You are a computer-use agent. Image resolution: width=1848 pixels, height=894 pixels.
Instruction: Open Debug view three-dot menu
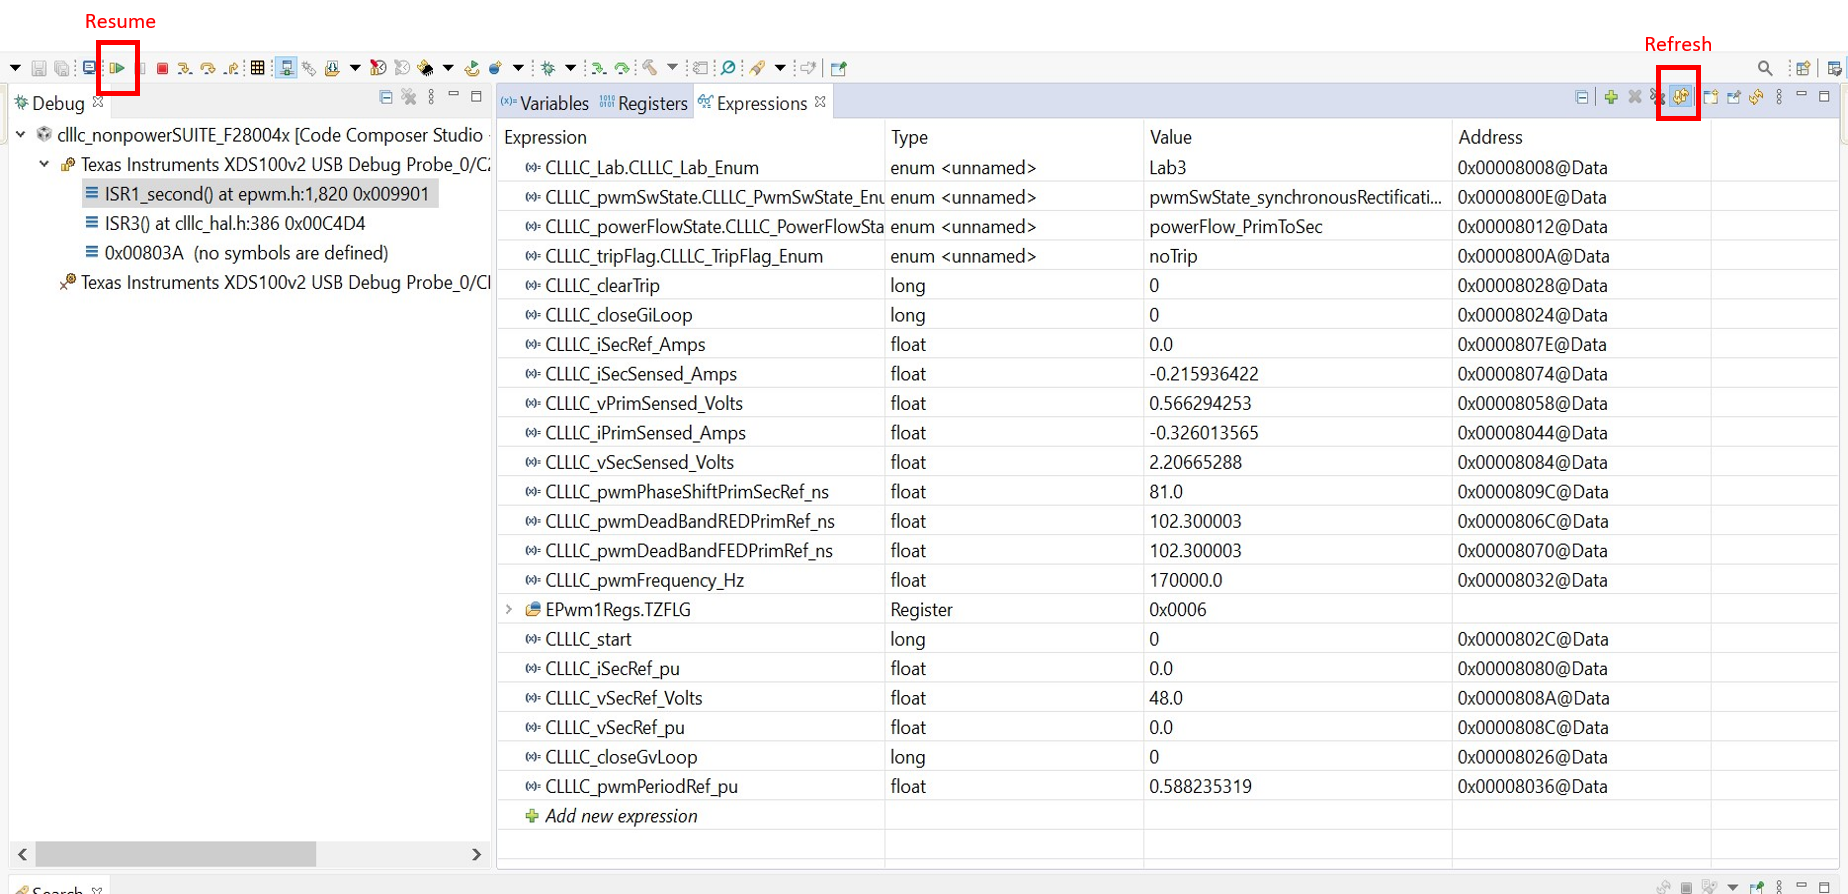431,97
